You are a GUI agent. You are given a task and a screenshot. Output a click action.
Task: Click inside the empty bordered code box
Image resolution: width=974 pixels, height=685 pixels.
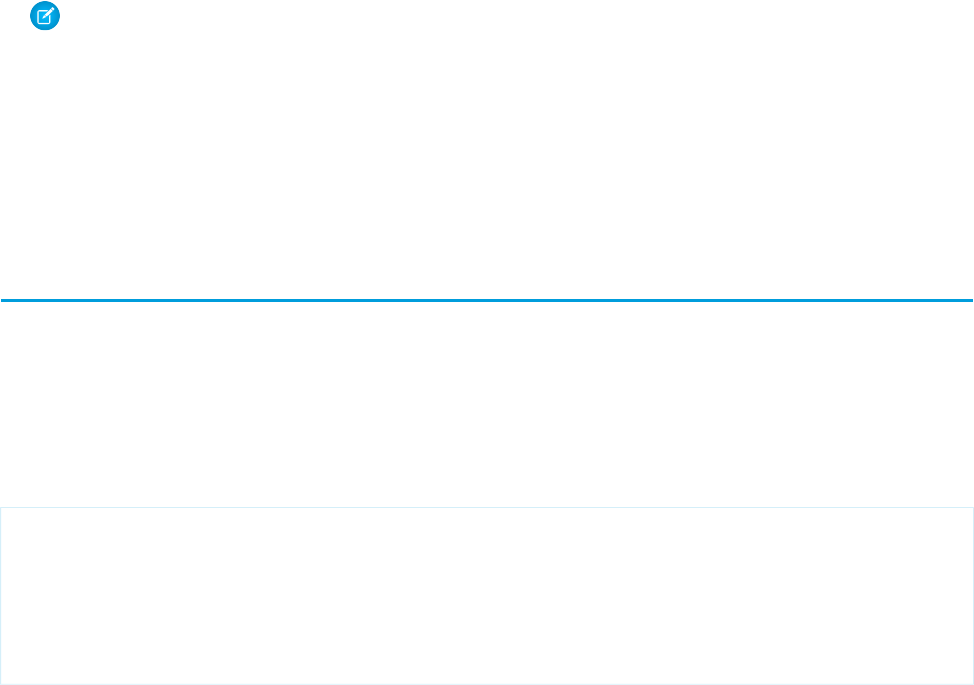487,596
